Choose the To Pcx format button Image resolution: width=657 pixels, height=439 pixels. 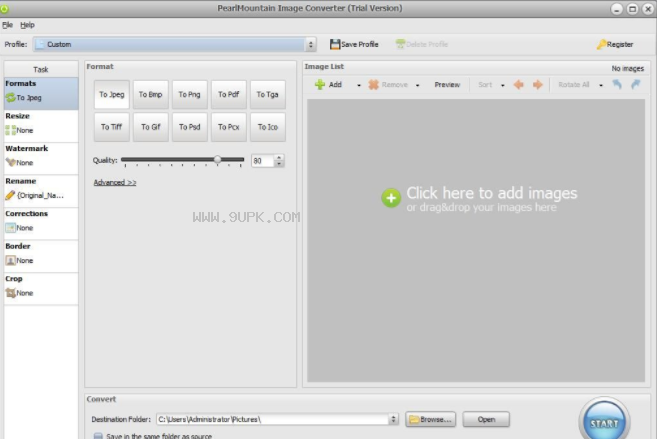(228, 127)
